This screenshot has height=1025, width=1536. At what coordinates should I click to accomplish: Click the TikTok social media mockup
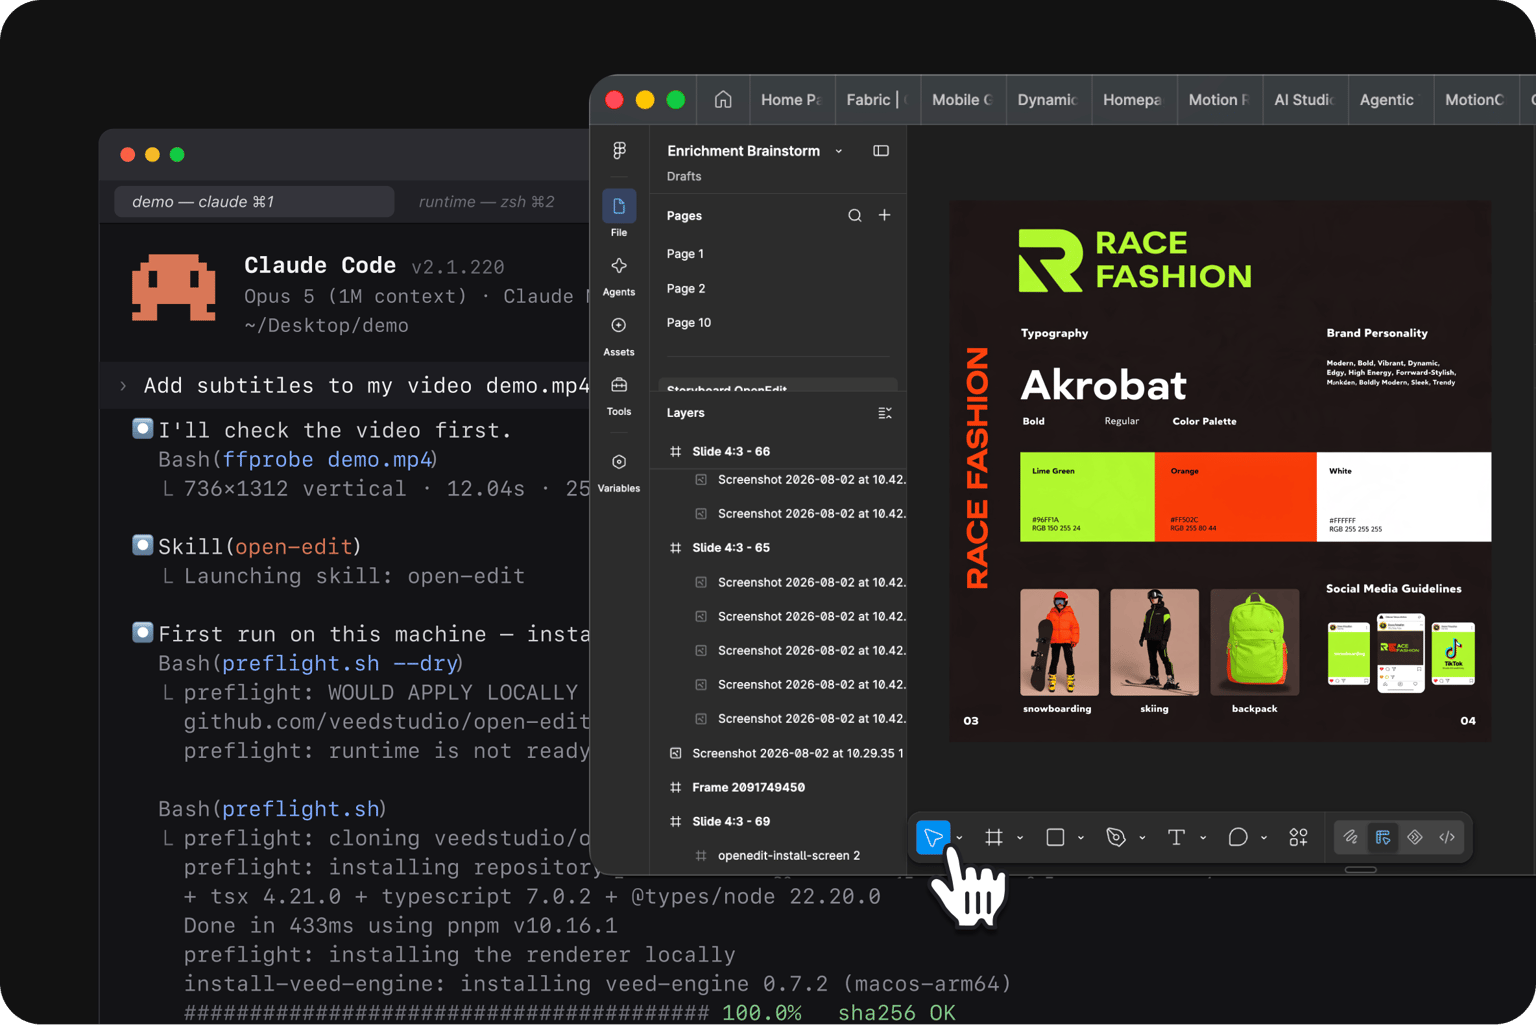(1453, 653)
